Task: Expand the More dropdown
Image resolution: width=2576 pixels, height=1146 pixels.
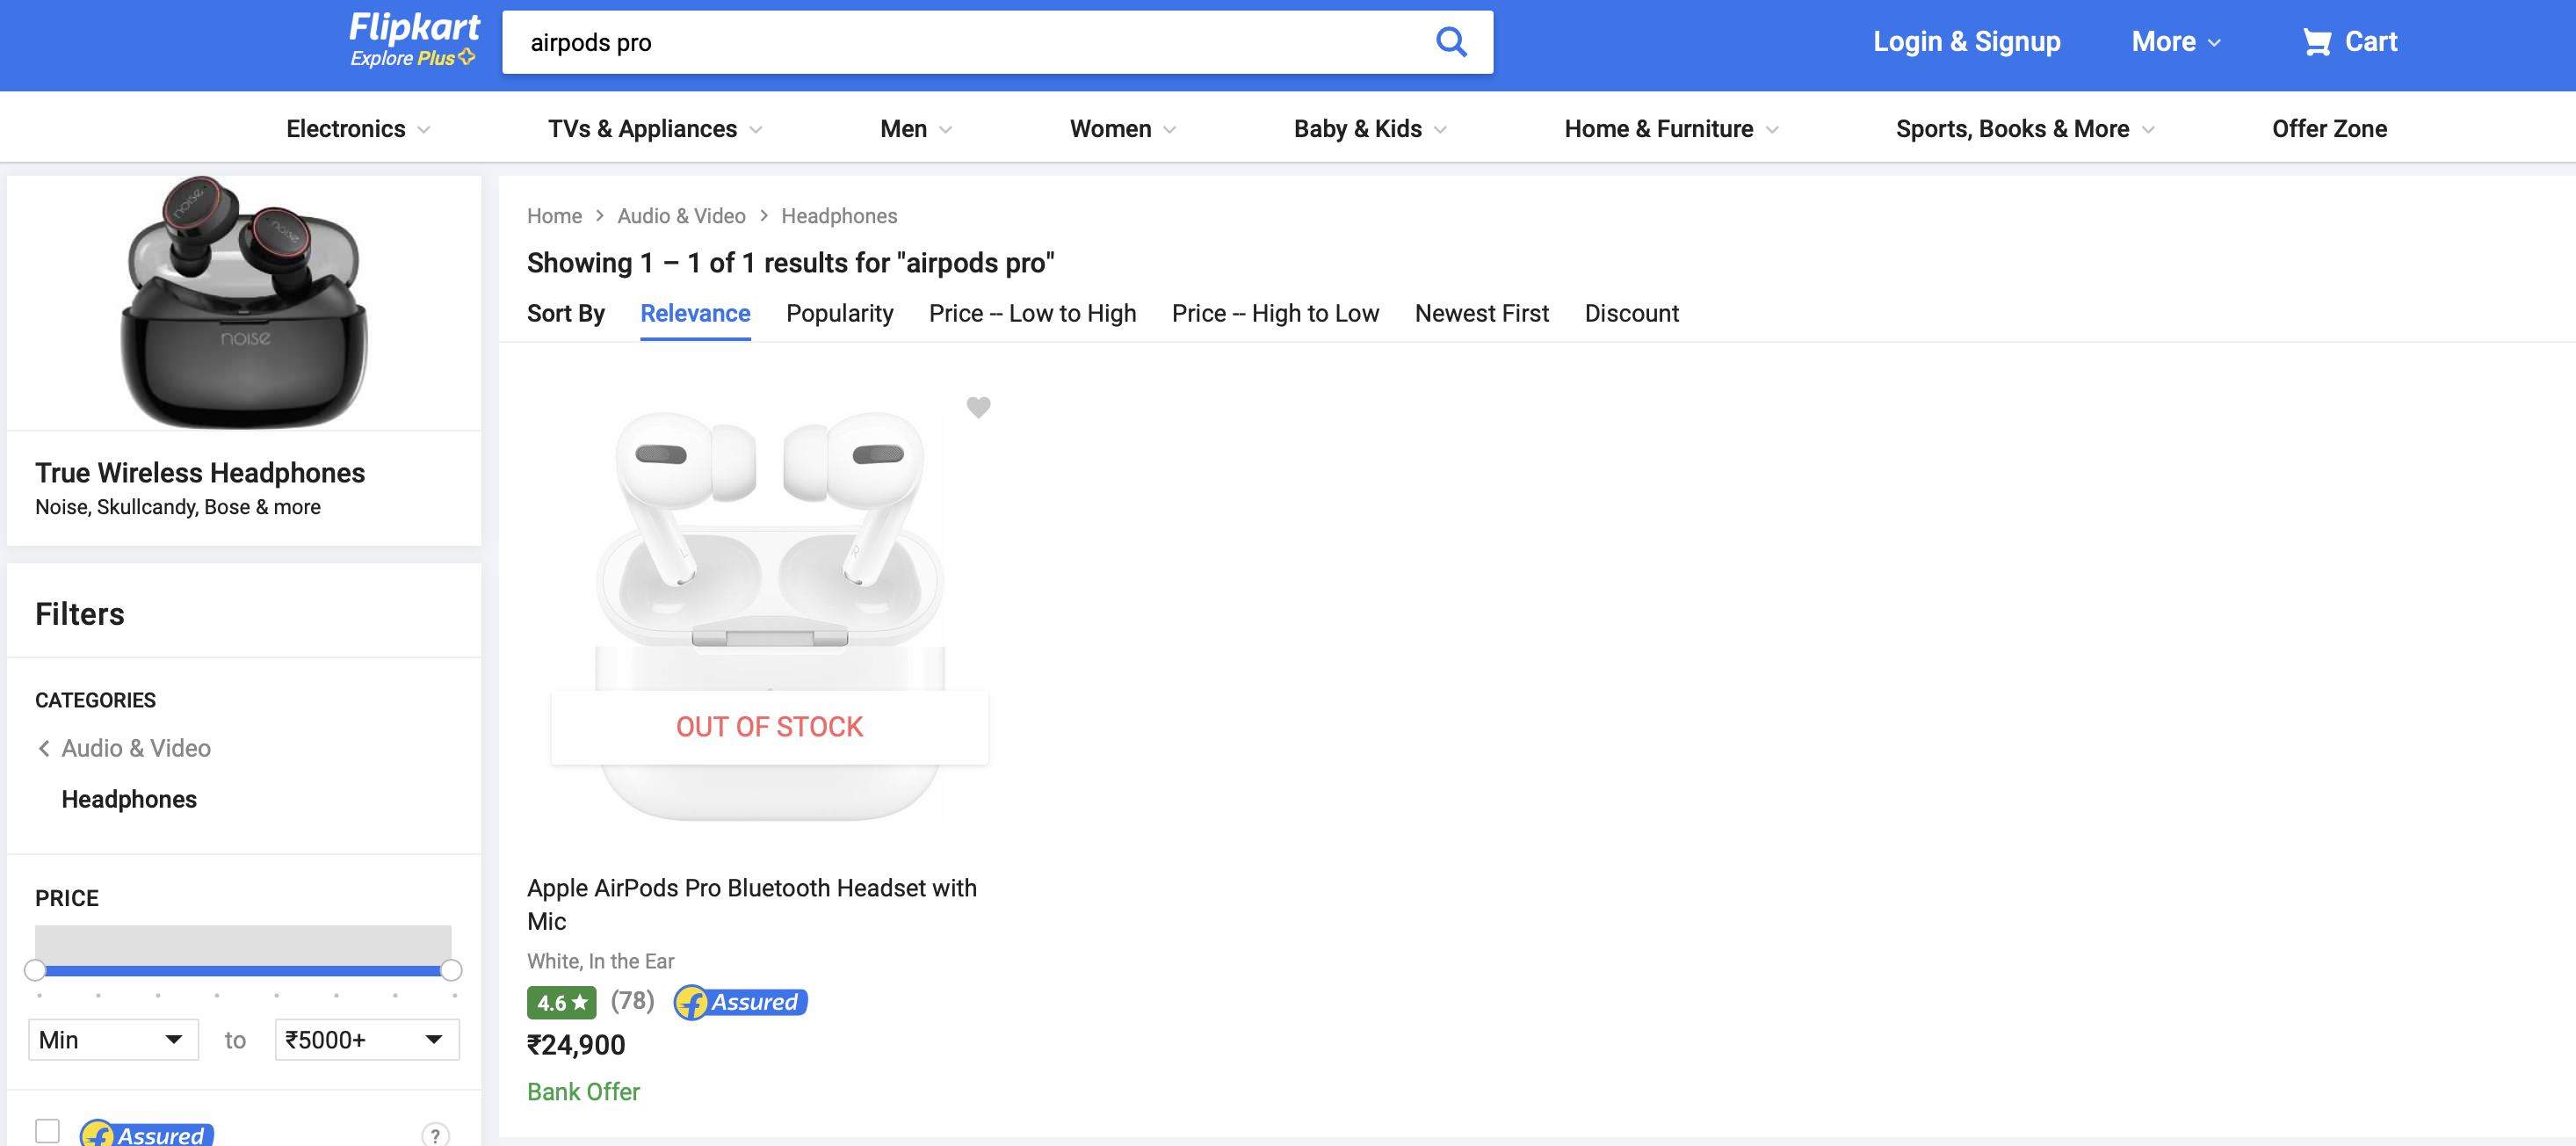Action: point(2176,42)
